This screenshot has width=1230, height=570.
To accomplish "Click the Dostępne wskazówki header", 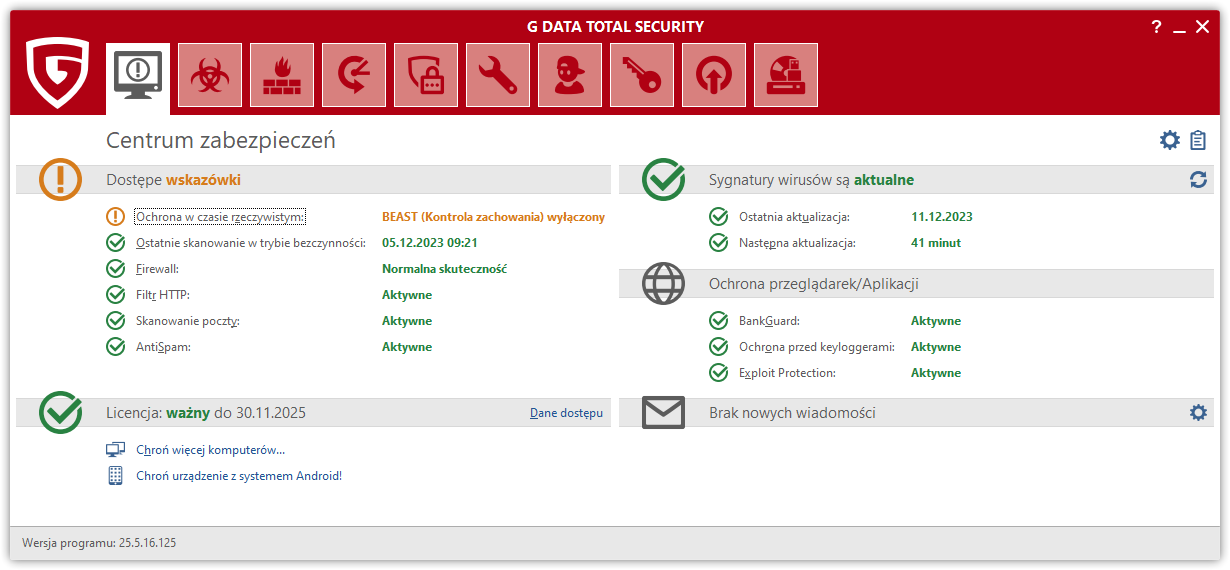I will [174, 180].
